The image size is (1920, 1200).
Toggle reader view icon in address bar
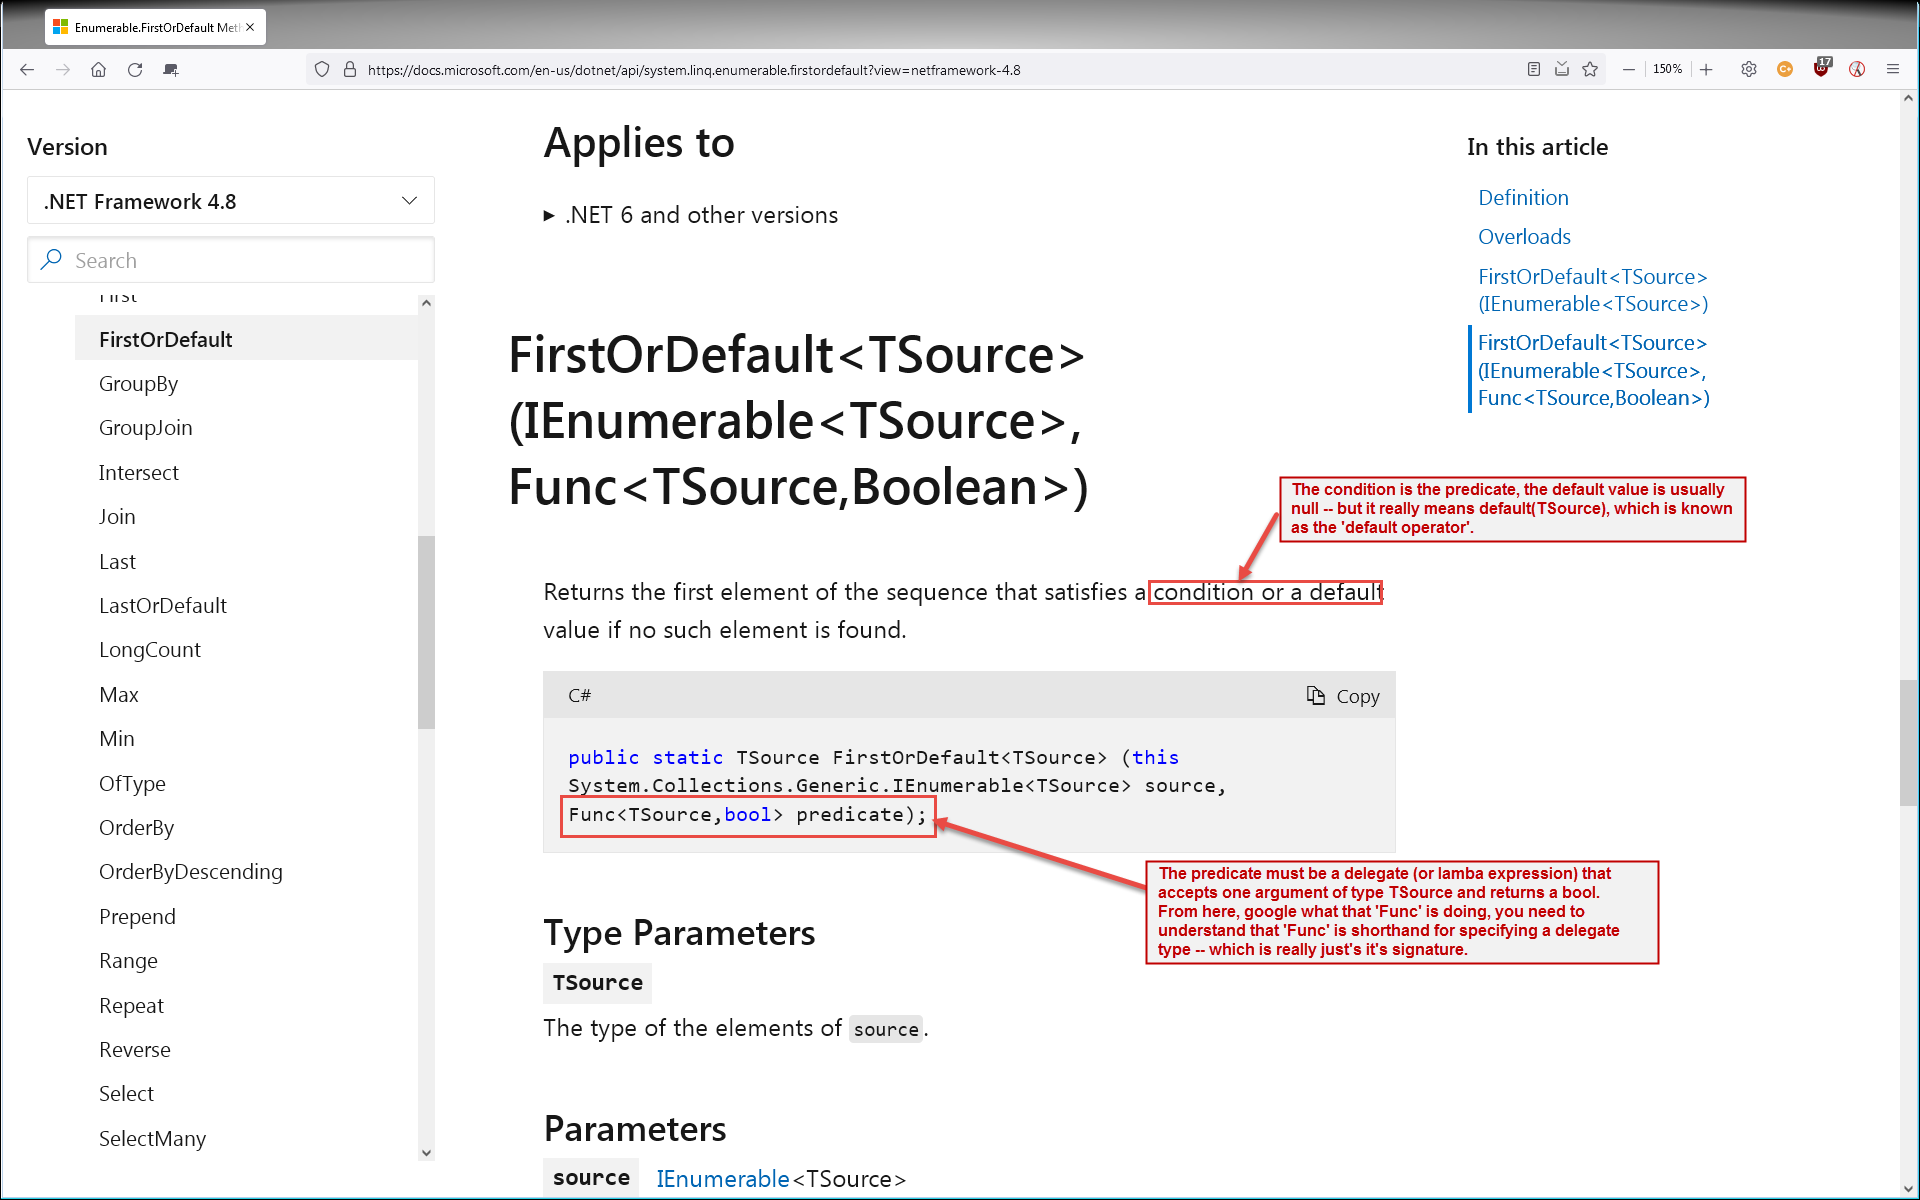click(1533, 69)
